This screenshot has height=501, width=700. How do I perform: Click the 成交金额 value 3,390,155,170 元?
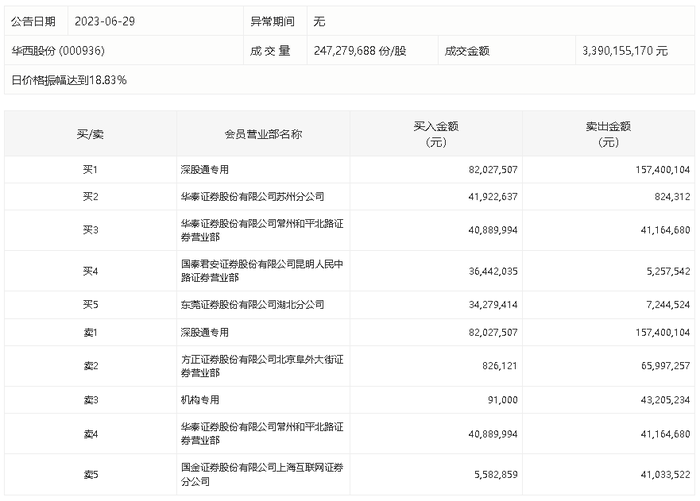coord(625,51)
